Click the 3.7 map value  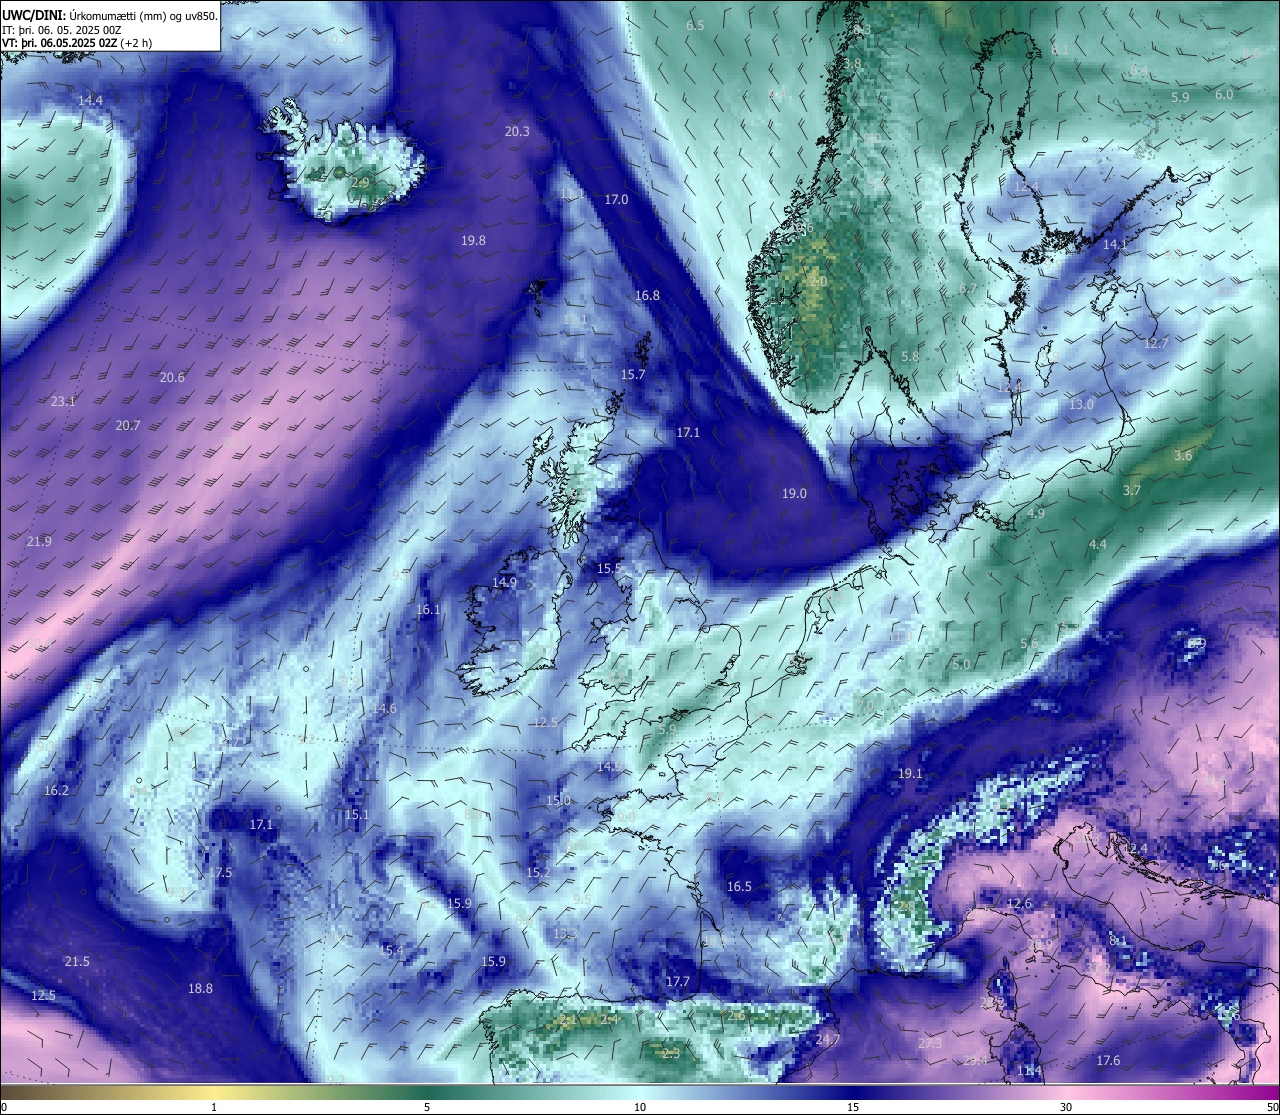[1131, 490]
